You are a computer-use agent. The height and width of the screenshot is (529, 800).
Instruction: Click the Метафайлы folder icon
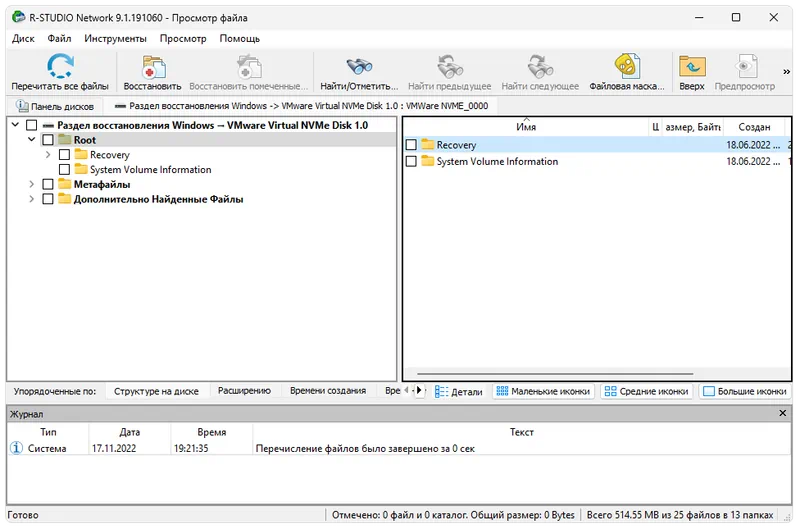pos(64,184)
